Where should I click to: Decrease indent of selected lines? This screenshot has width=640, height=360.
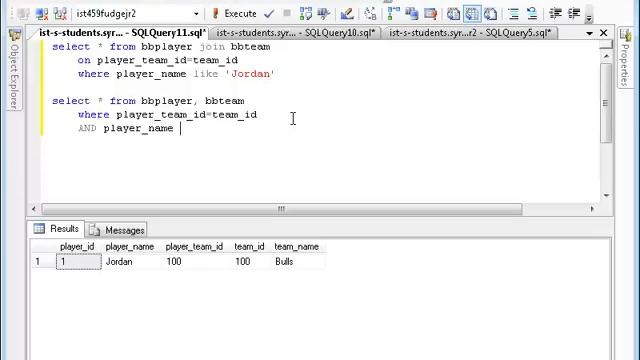pos(555,14)
